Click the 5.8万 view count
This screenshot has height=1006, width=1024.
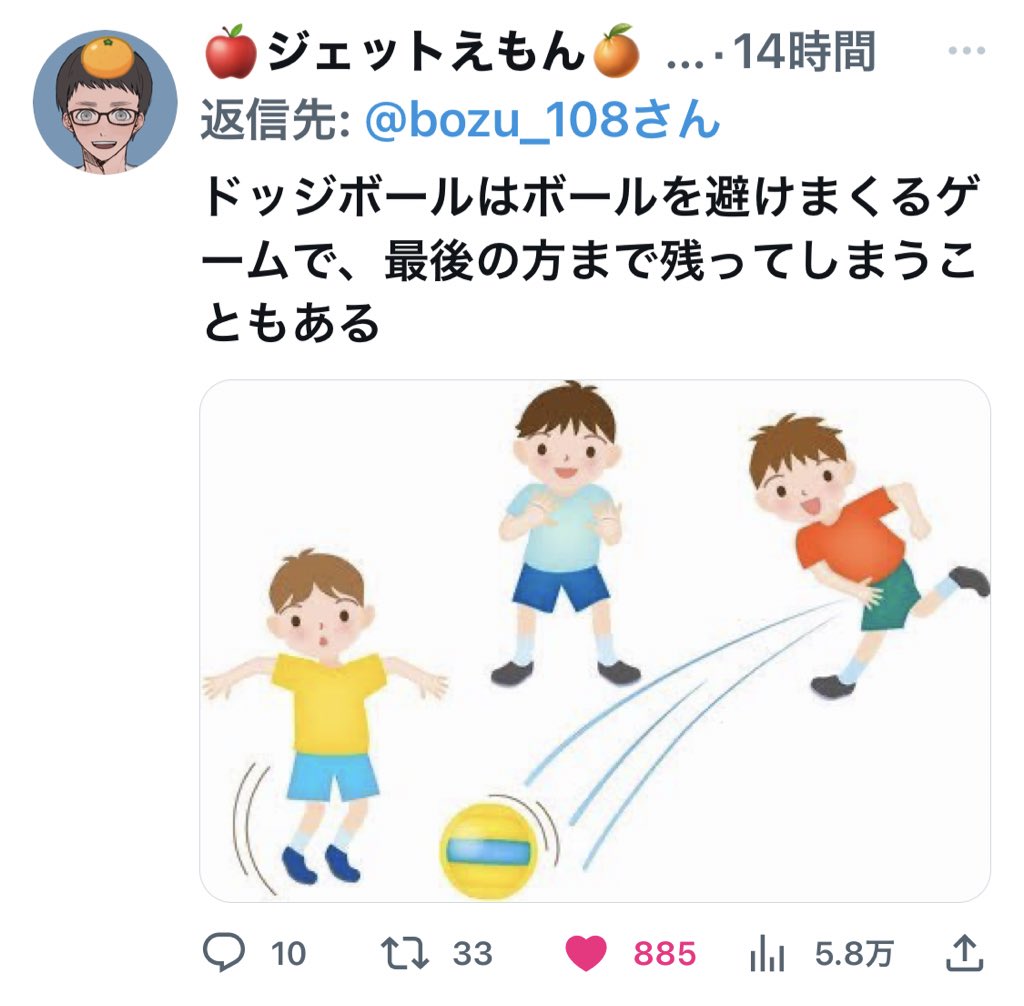coord(854,954)
